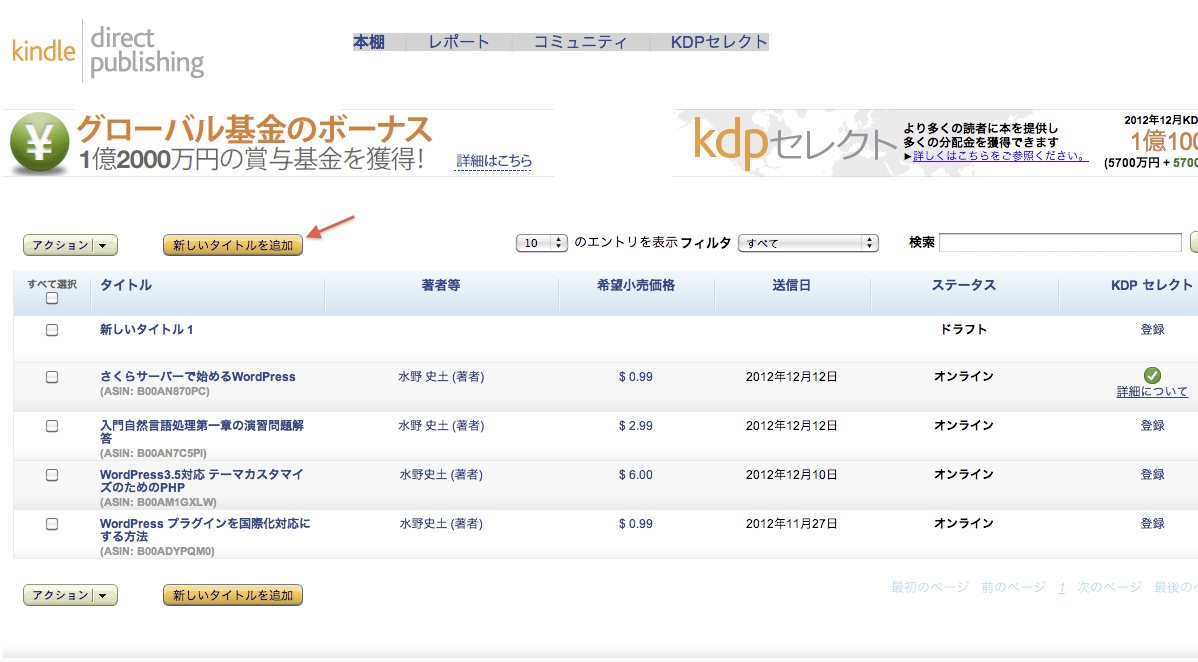Open the title 入門自然言語処理第一章の演習問題解答

pos(202,432)
